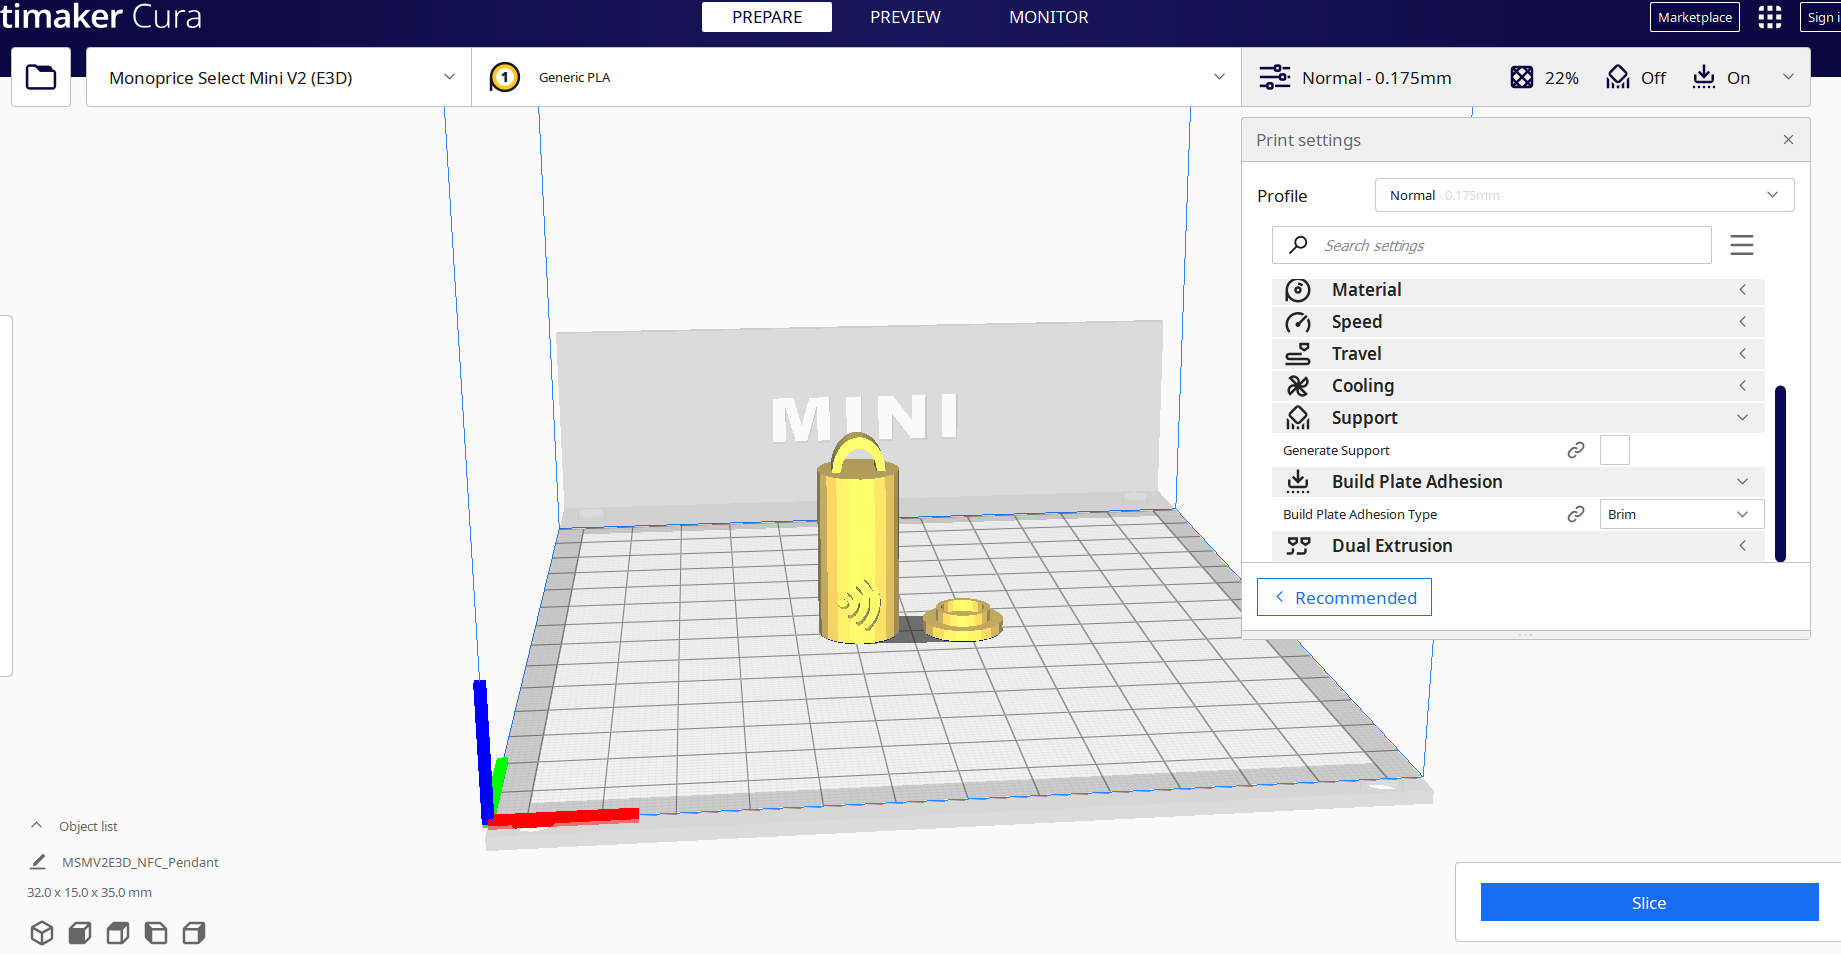Viewport: 1841px width, 954px height.
Task: Open the Generic PLA material dropdown
Action: coord(856,77)
